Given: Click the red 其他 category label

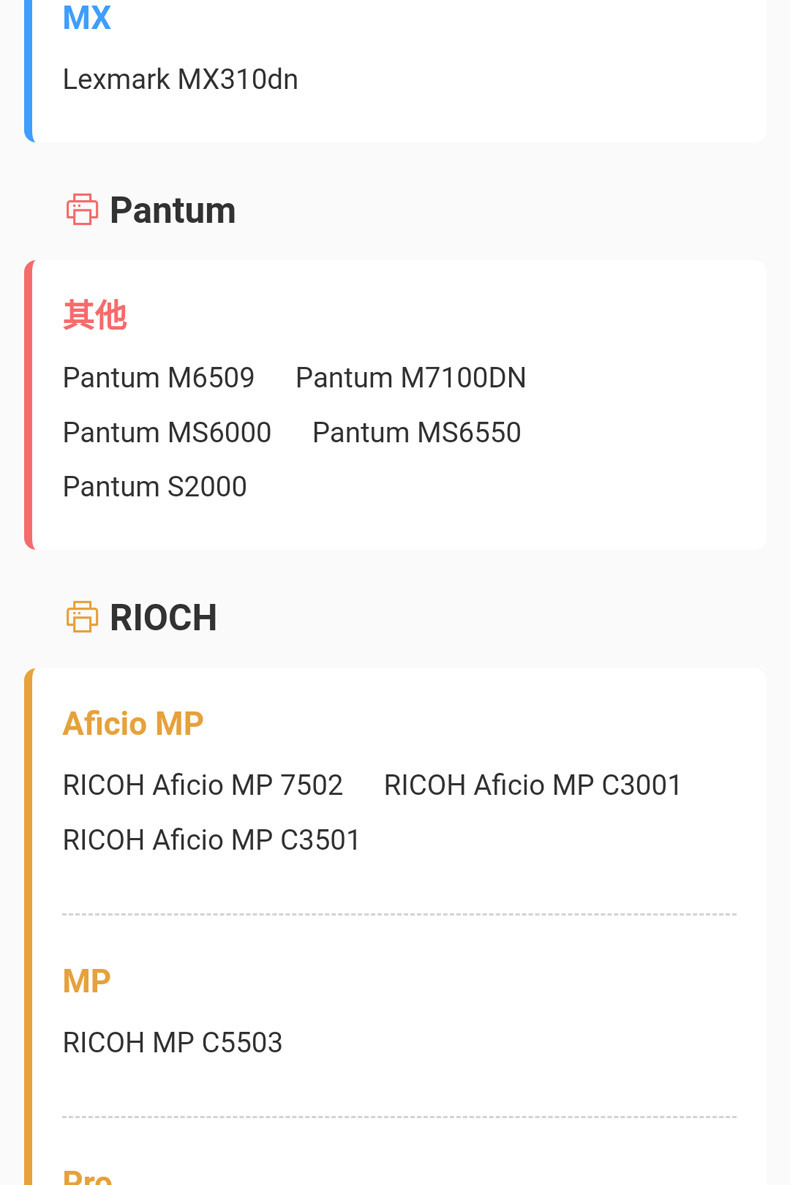Looking at the screenshot, I should pyautogui.click(x=94, y=316).
